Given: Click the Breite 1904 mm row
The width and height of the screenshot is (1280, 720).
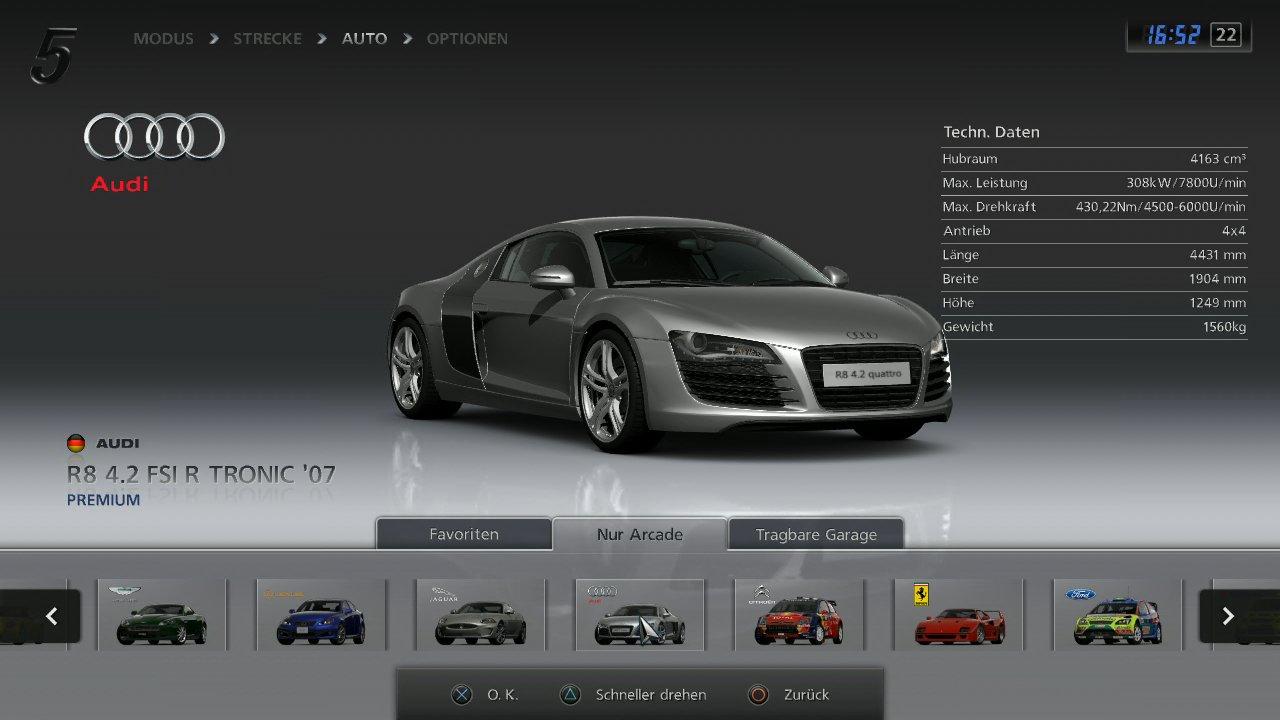Looking at the screenshot, I should coord(1094,279).
